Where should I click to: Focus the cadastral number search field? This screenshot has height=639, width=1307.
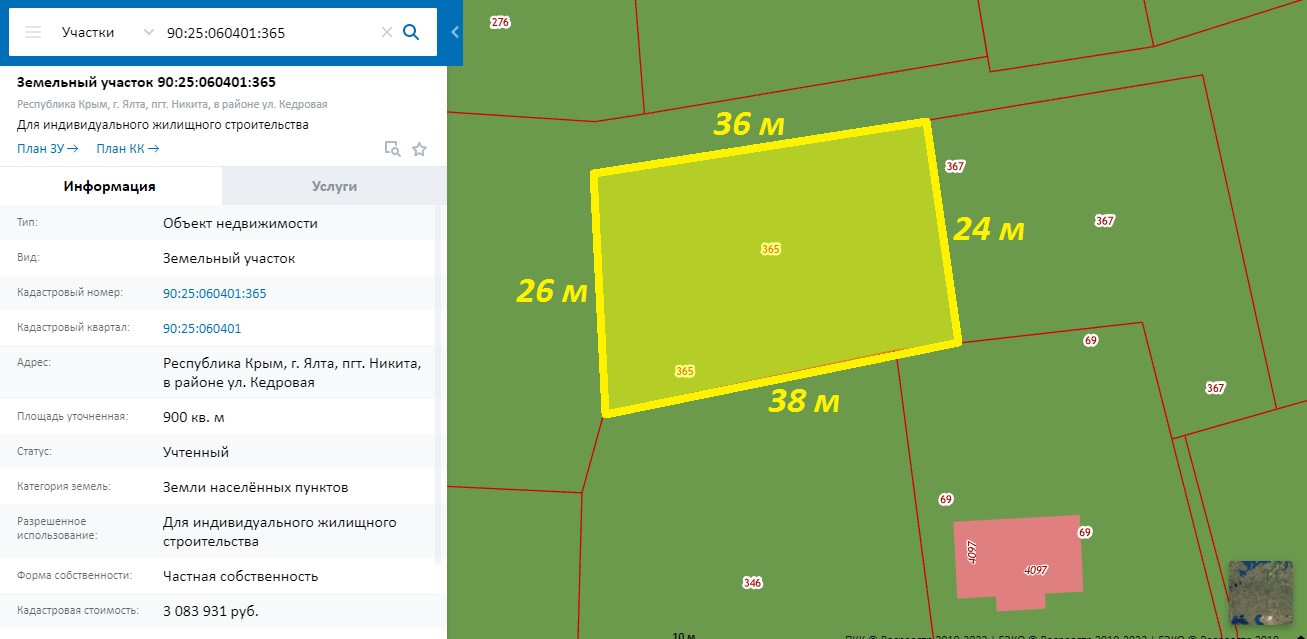(270, 32)
